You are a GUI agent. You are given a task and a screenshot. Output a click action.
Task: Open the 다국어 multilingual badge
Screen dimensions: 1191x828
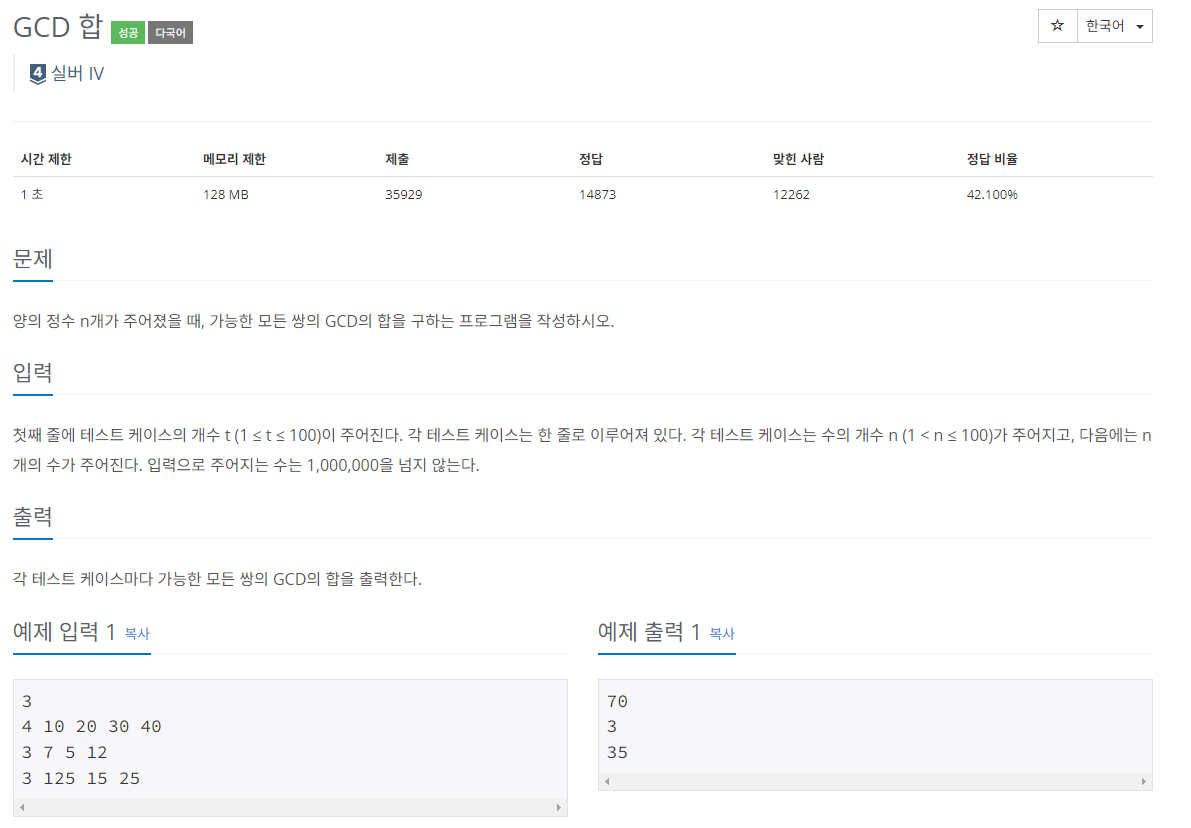pyautogui.click(x=170, y=32)
